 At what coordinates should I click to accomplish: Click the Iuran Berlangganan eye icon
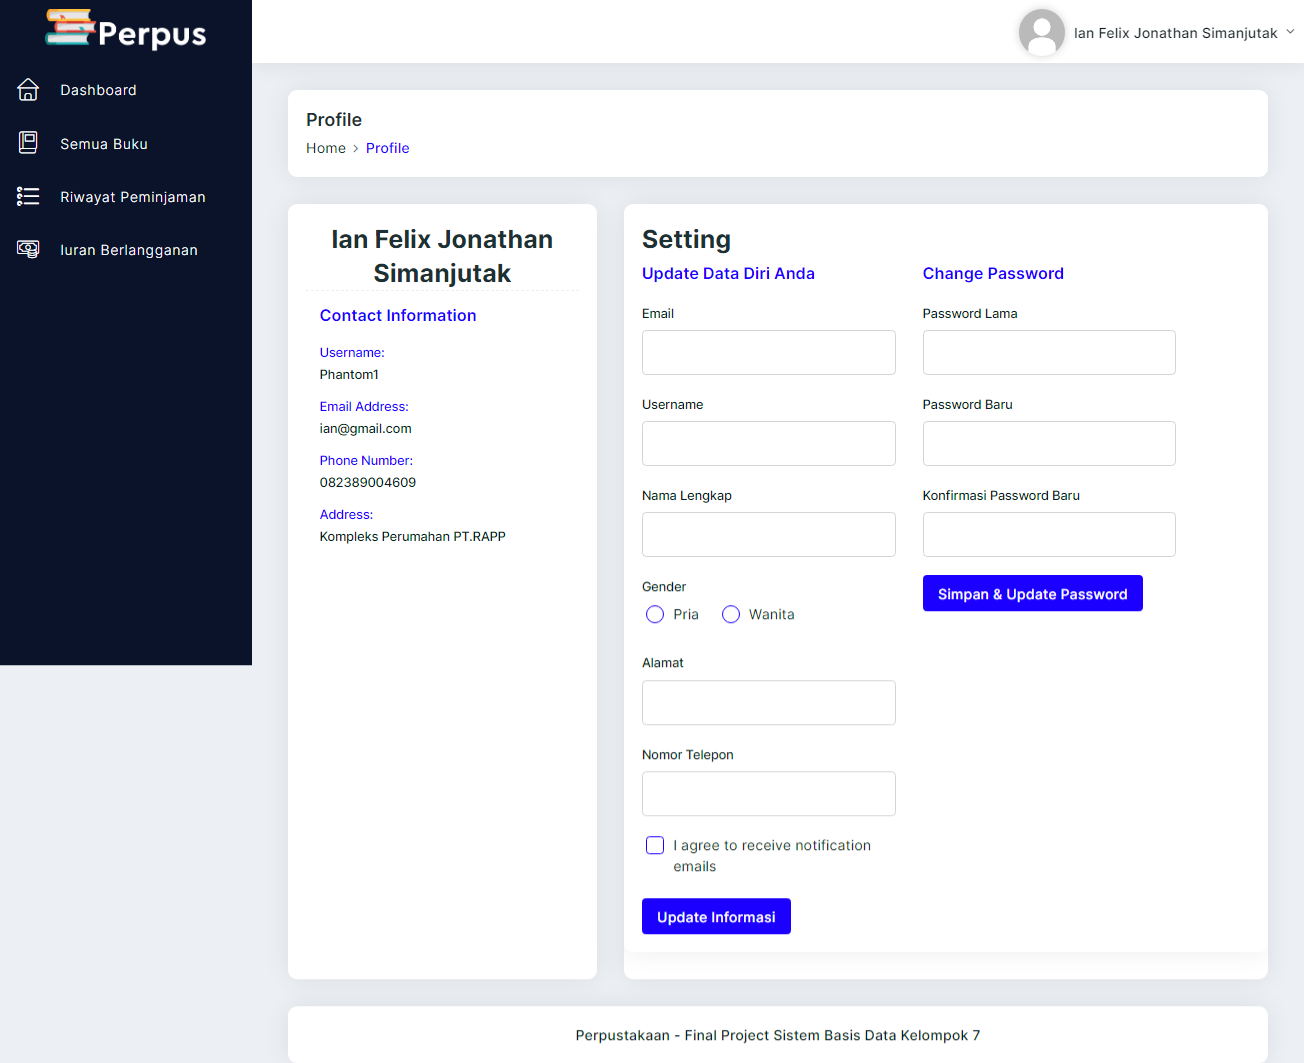(x=28, y=249)
